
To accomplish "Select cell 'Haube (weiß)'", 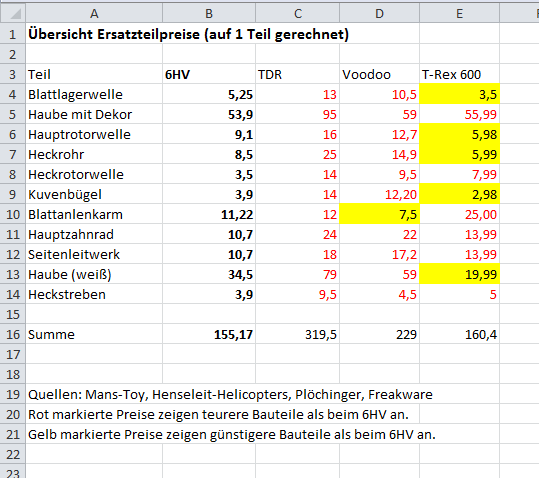I will 94,274.
